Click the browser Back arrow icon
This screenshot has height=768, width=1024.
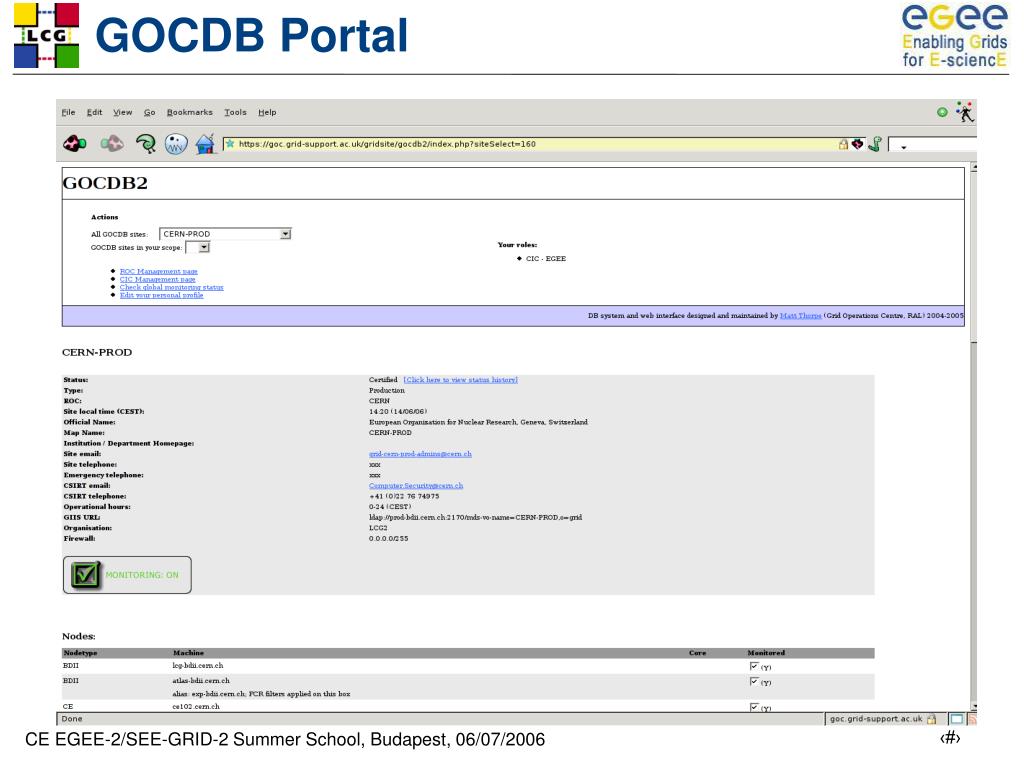75,143
